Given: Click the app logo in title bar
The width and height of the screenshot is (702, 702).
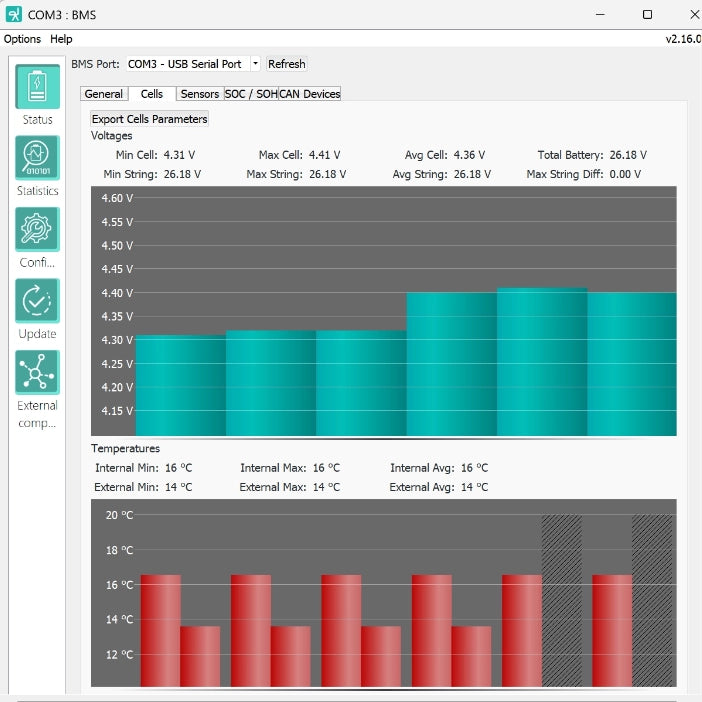Looking at the screenshot, I should coord(12,14).
